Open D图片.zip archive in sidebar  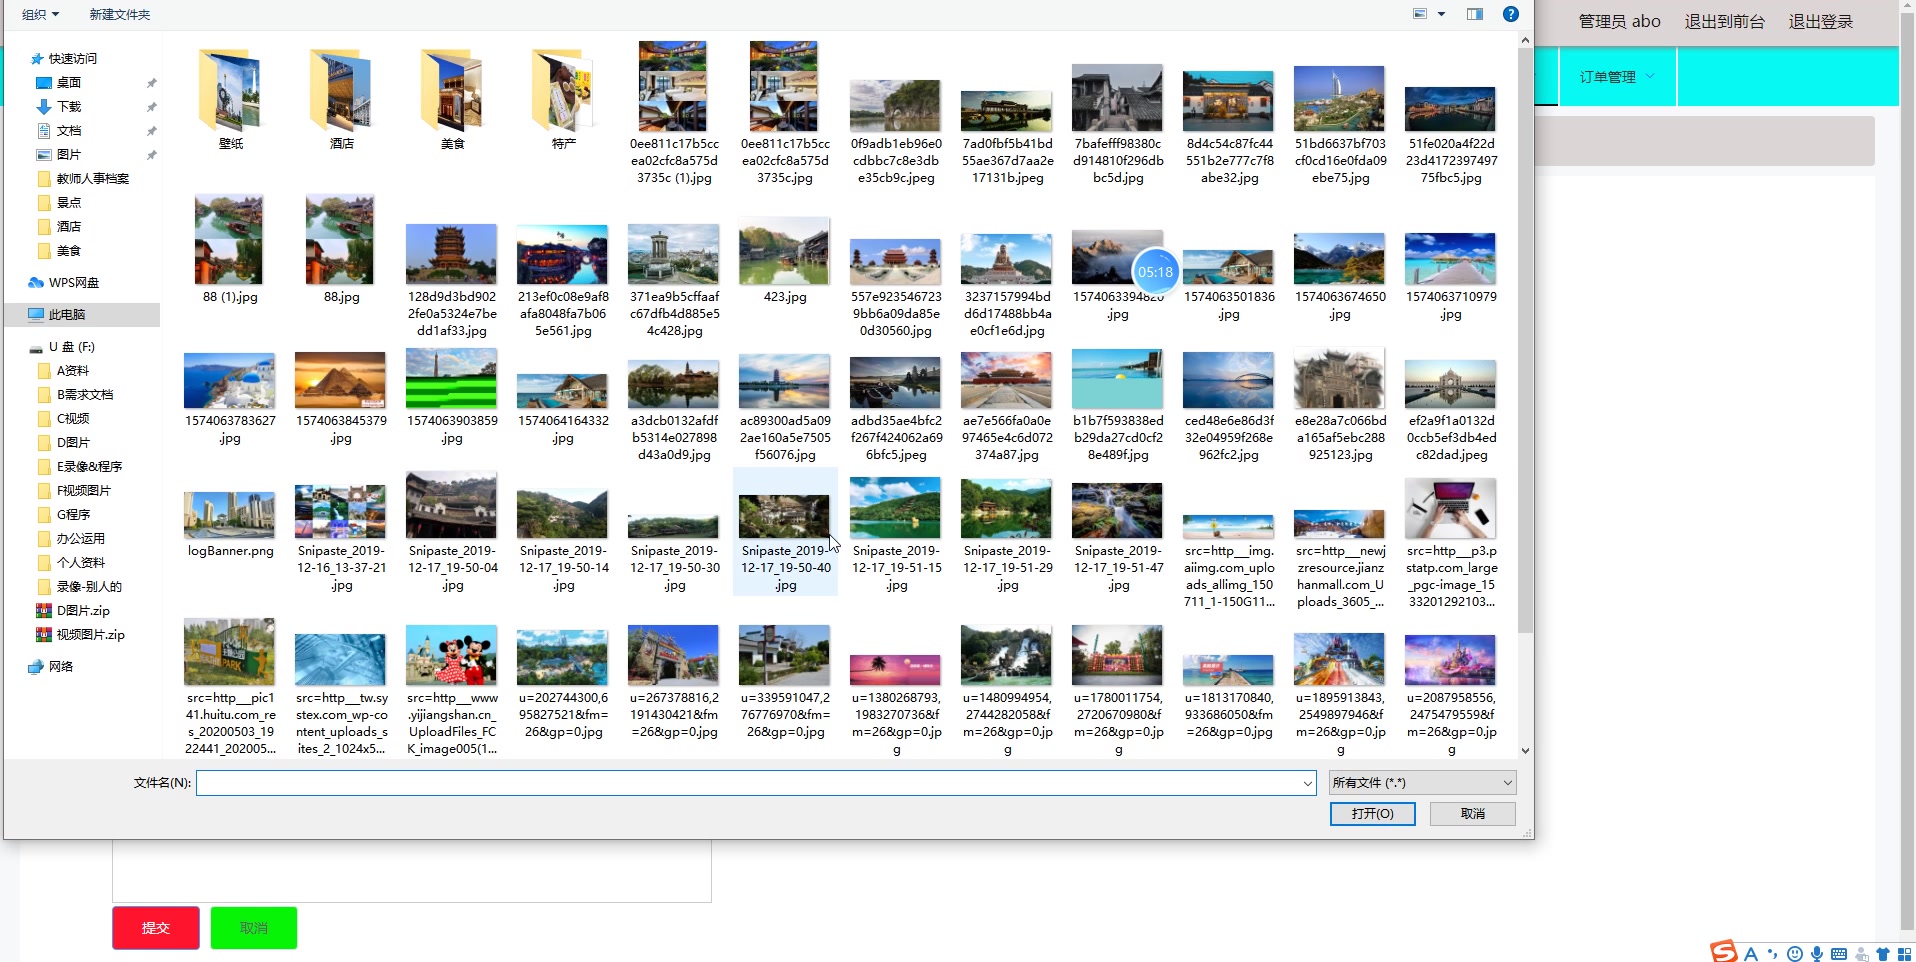83,611
